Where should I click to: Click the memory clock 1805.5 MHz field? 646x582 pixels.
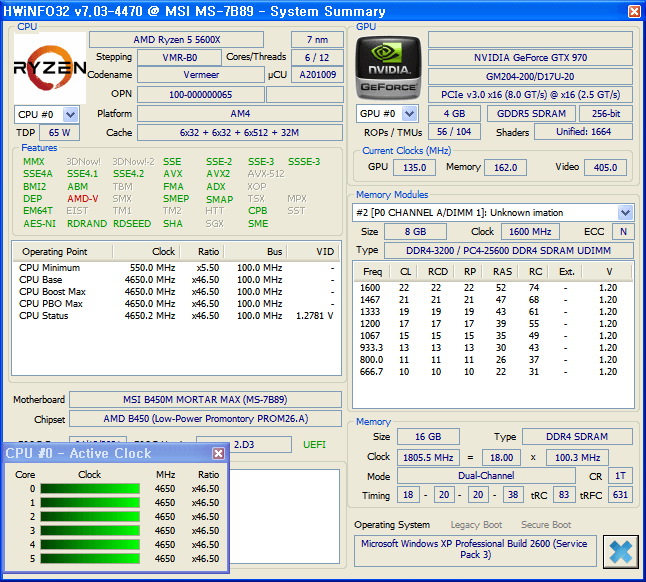428,458
